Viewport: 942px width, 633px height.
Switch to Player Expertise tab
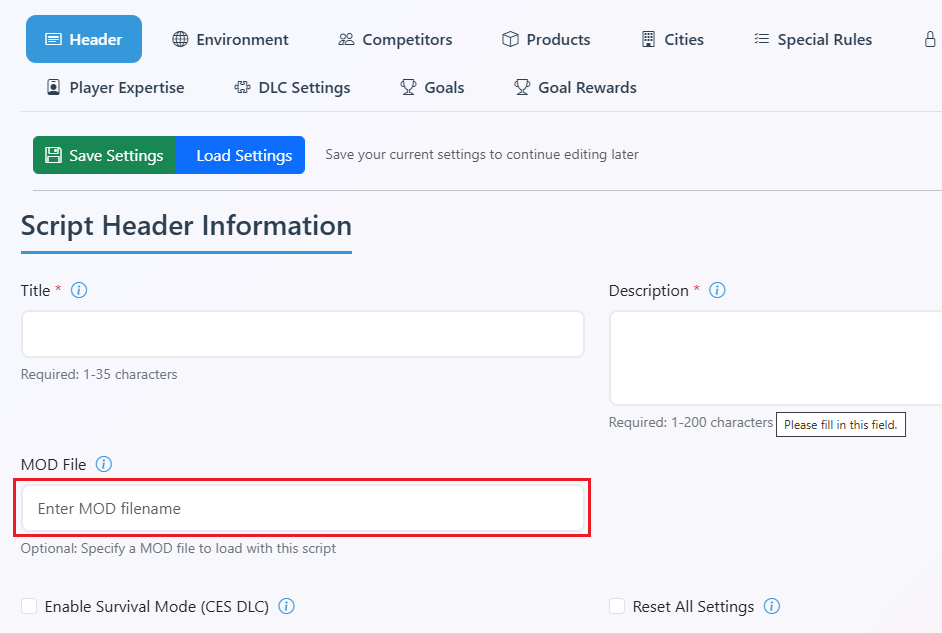(115, 88)
